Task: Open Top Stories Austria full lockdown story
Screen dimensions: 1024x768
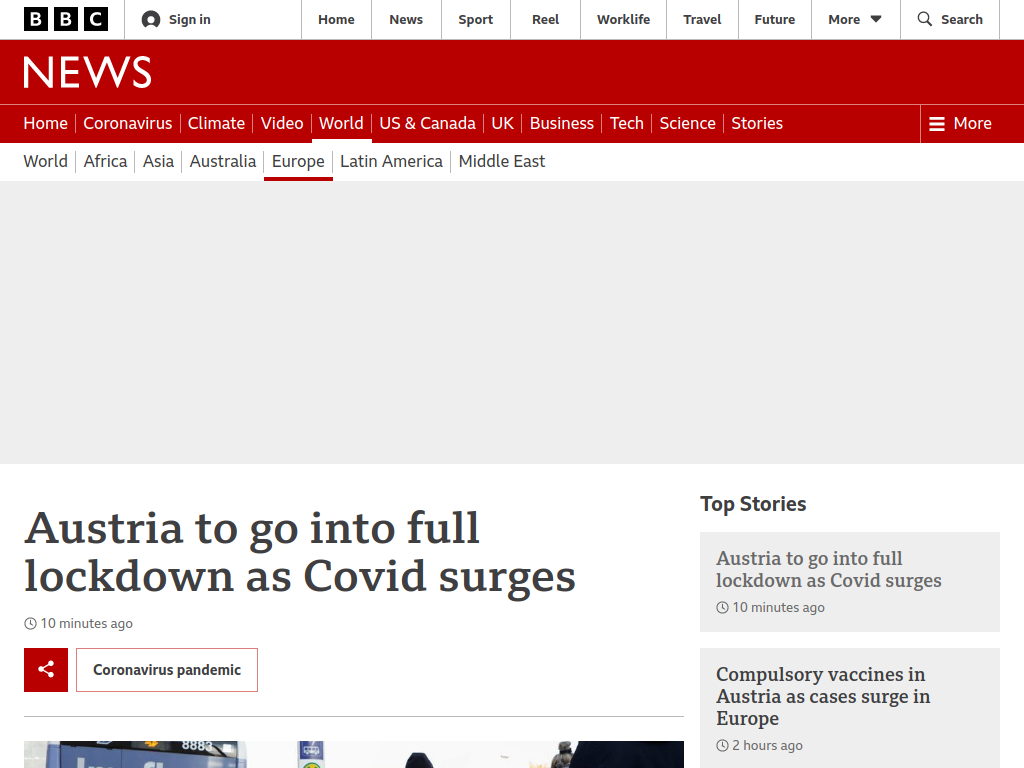Action: (x=829, y=569)
